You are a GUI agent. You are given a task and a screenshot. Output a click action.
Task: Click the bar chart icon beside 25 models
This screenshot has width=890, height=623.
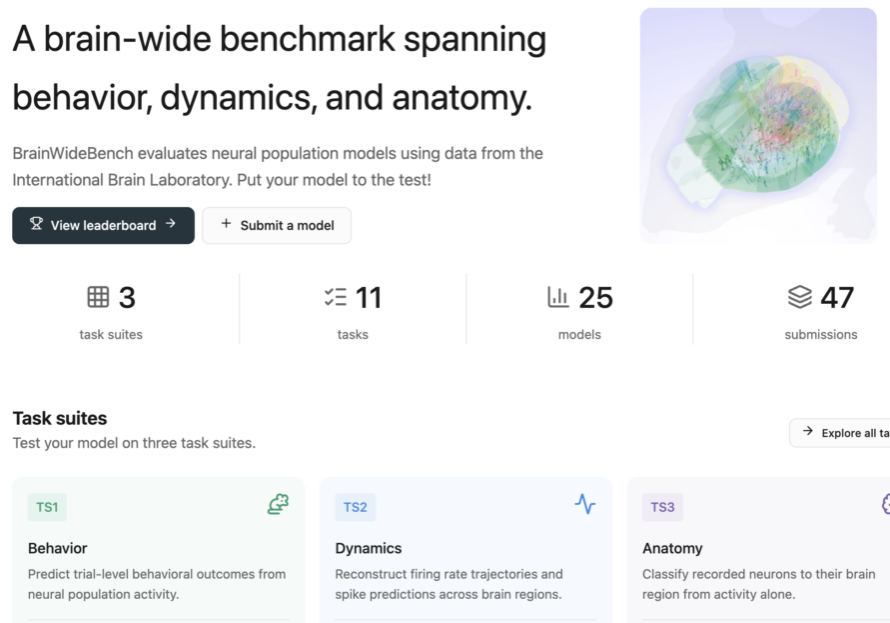(558, 297)
